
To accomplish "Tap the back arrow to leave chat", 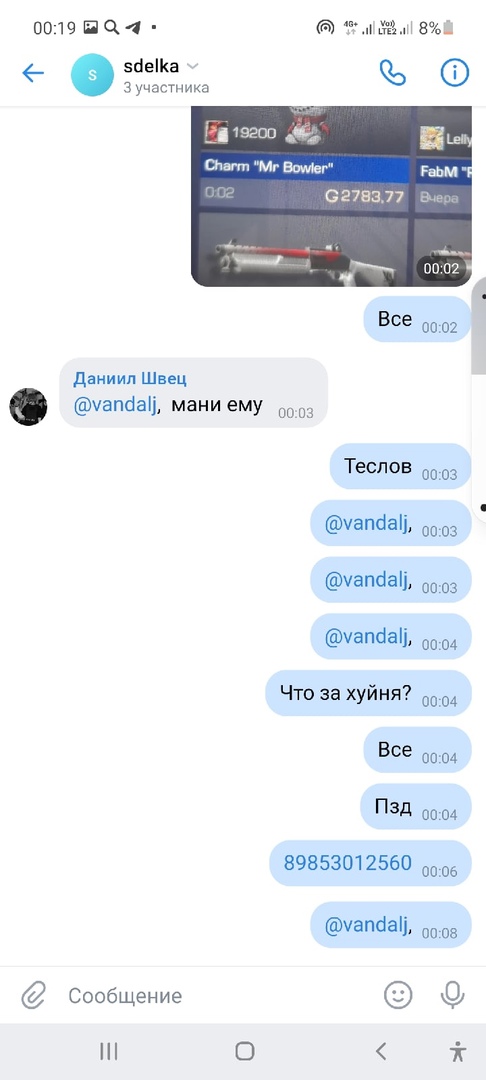I will (32, 73).
